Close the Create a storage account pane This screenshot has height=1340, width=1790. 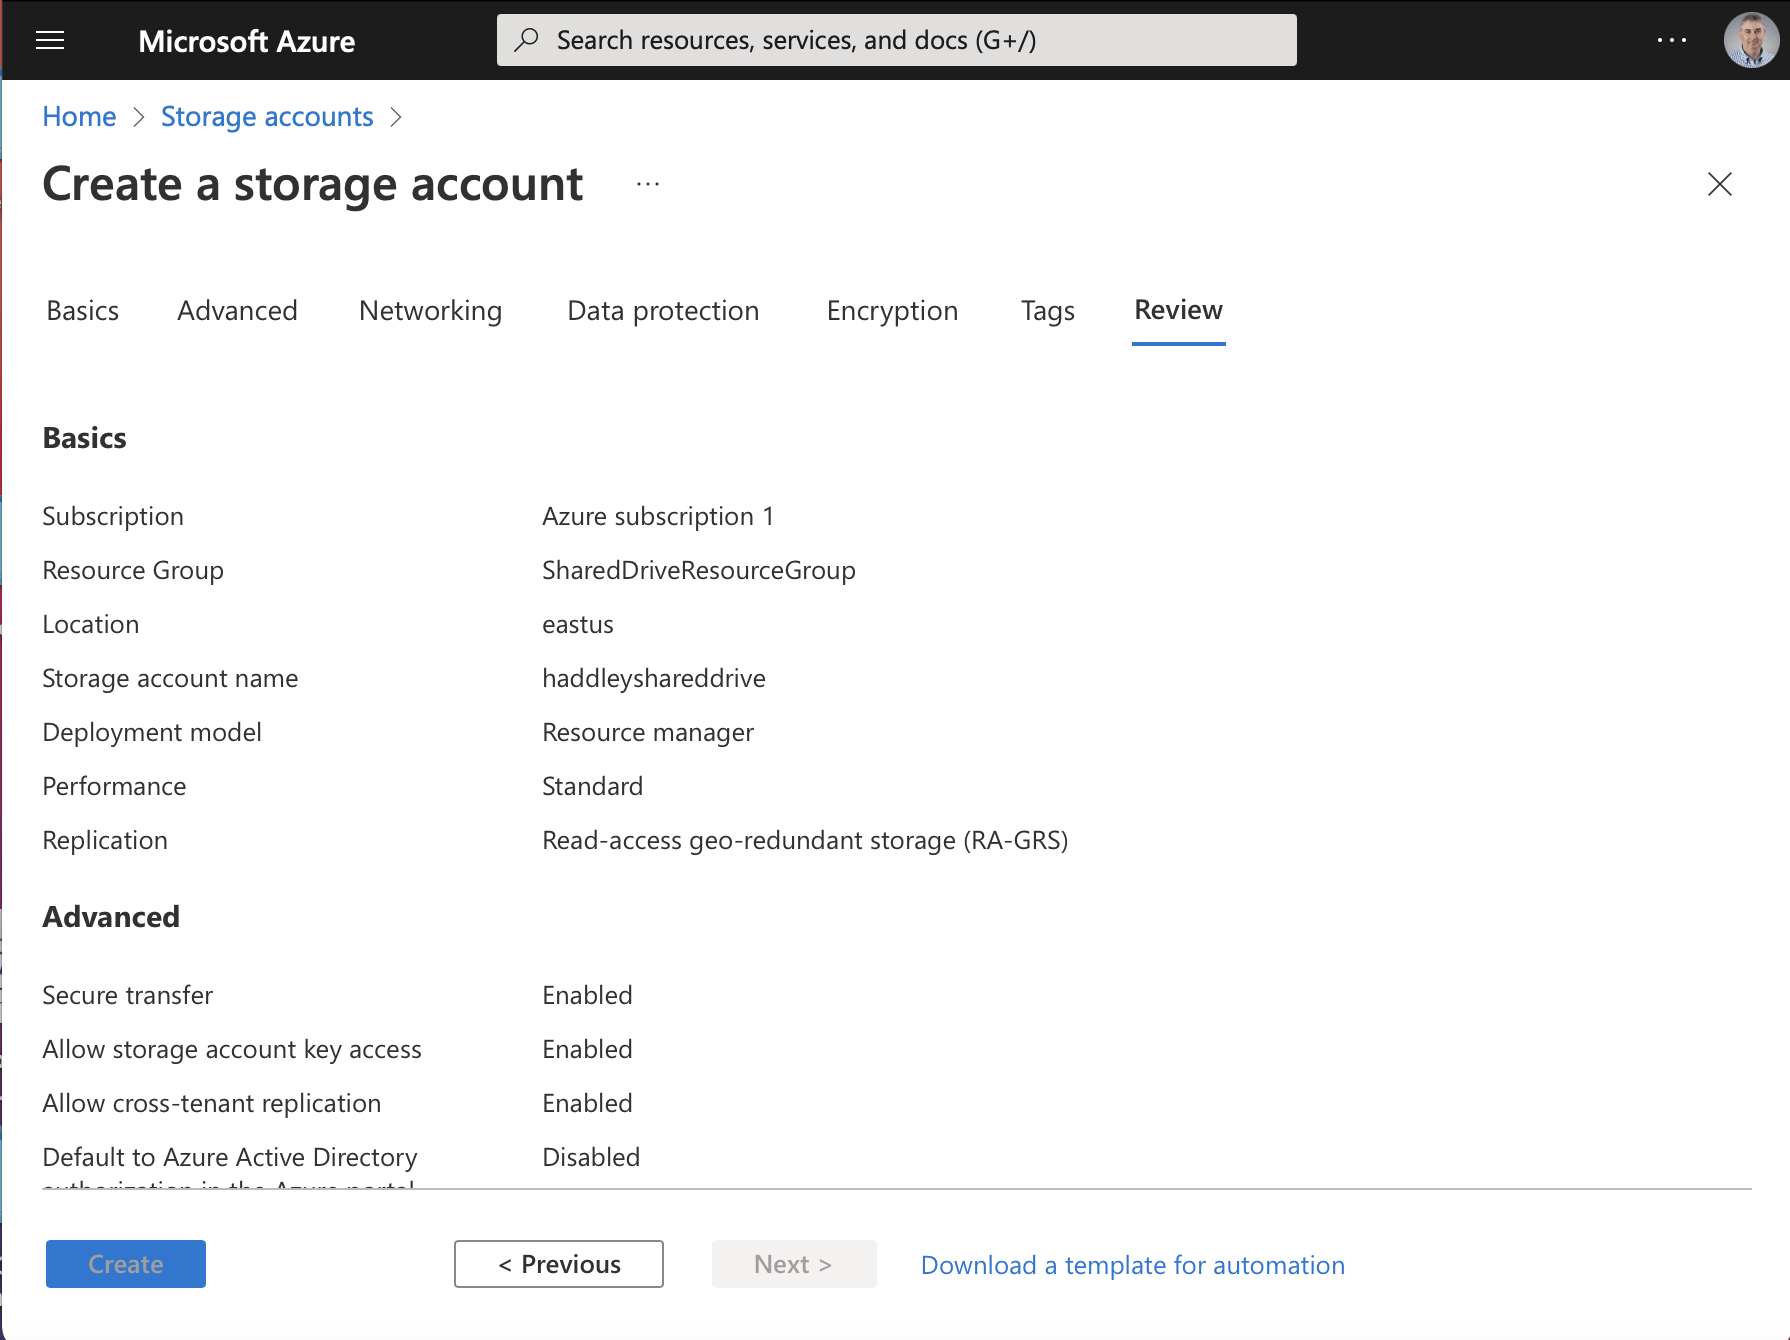[1719, 184]
